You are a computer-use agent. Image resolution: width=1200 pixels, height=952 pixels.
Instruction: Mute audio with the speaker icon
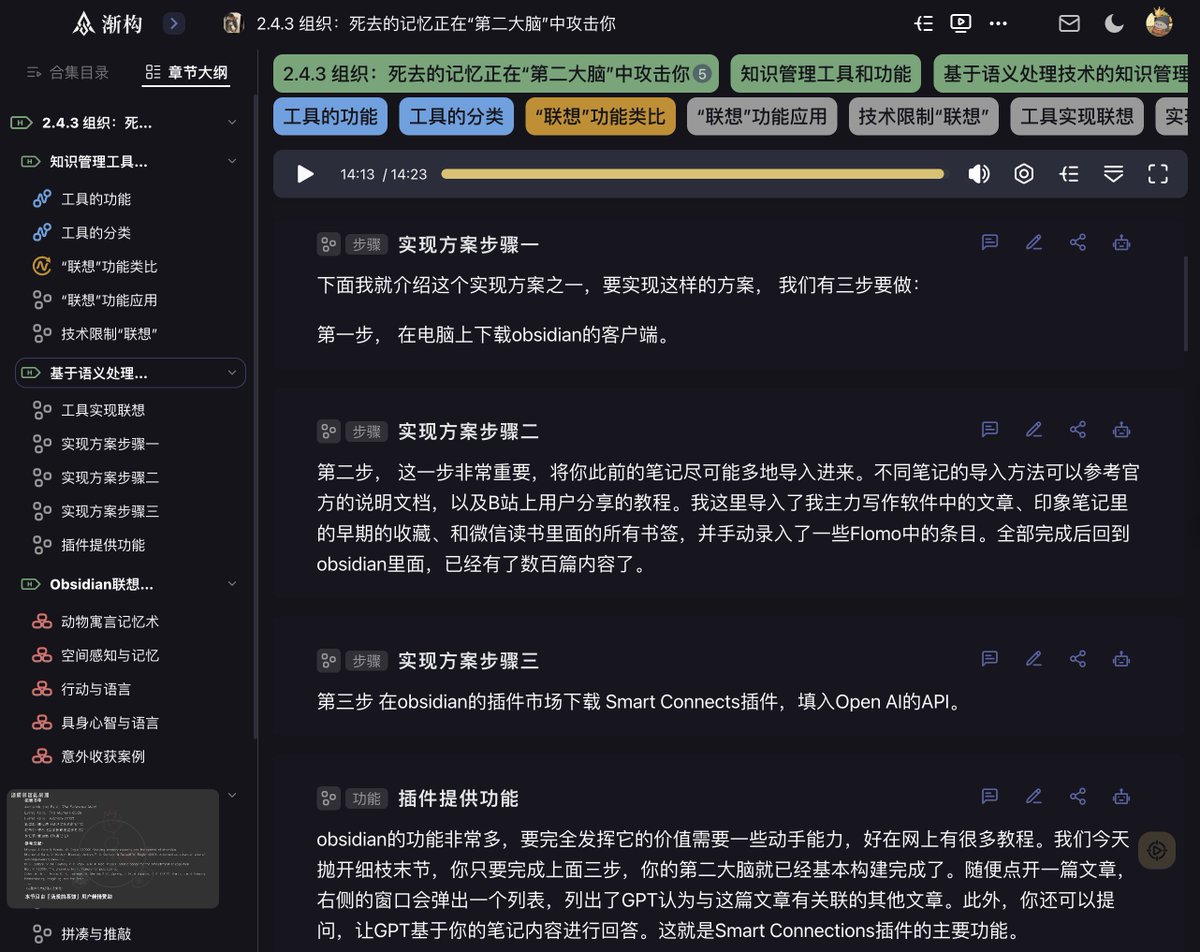(x=979, y=174)
